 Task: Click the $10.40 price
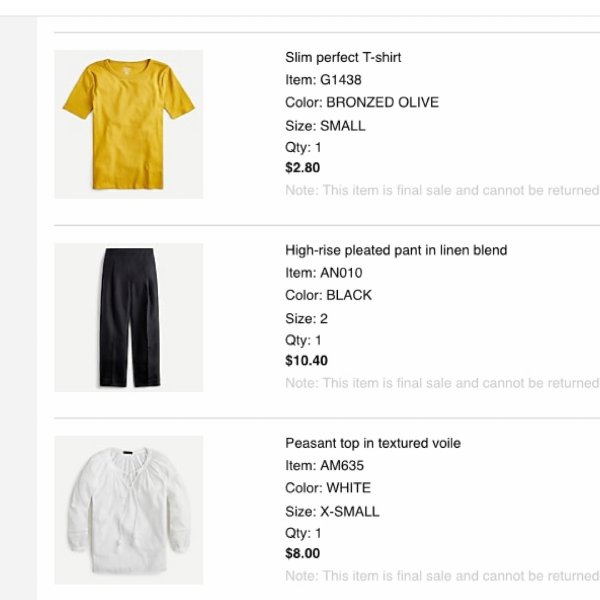click(x=306, y=361)
